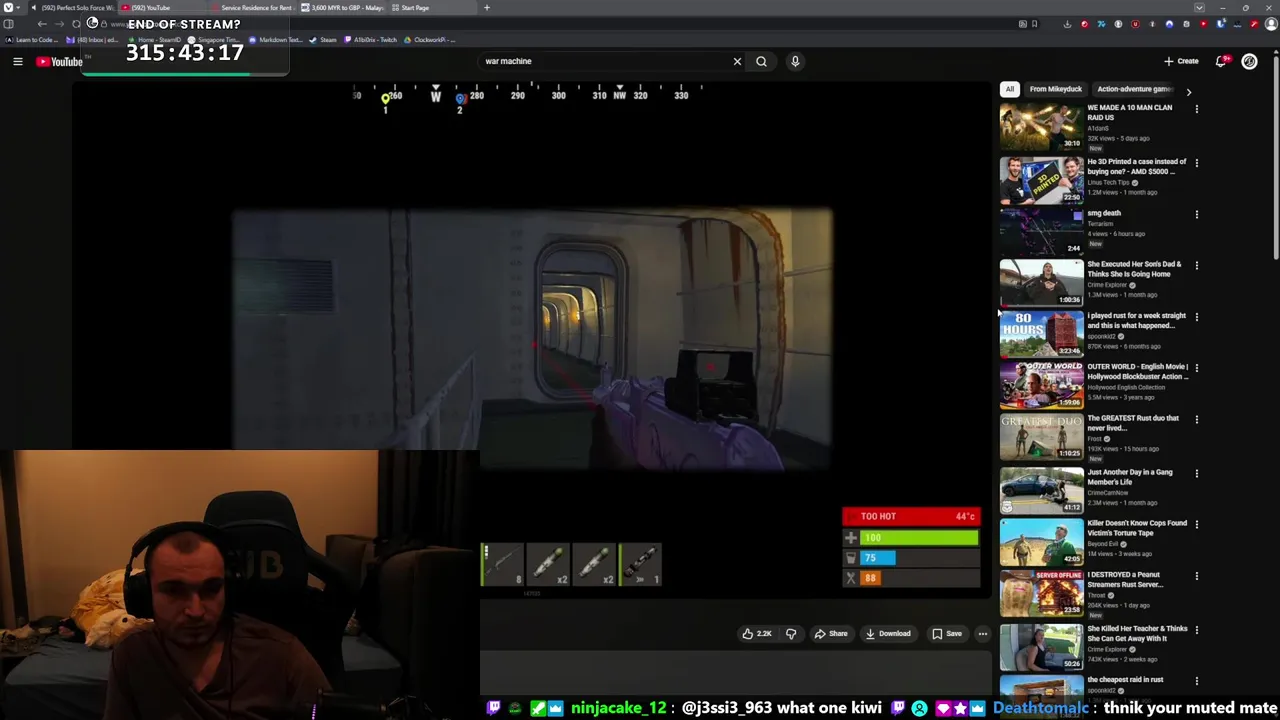Screen dimensions: 1280x720
Task: Open the YouTube hamburger guide menu
Action: (18, 62)
